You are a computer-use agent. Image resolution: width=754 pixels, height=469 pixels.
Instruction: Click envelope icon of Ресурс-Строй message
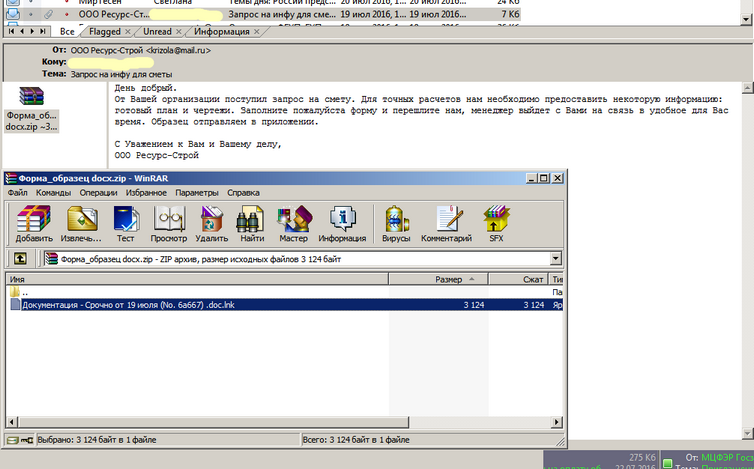(13, 14)
